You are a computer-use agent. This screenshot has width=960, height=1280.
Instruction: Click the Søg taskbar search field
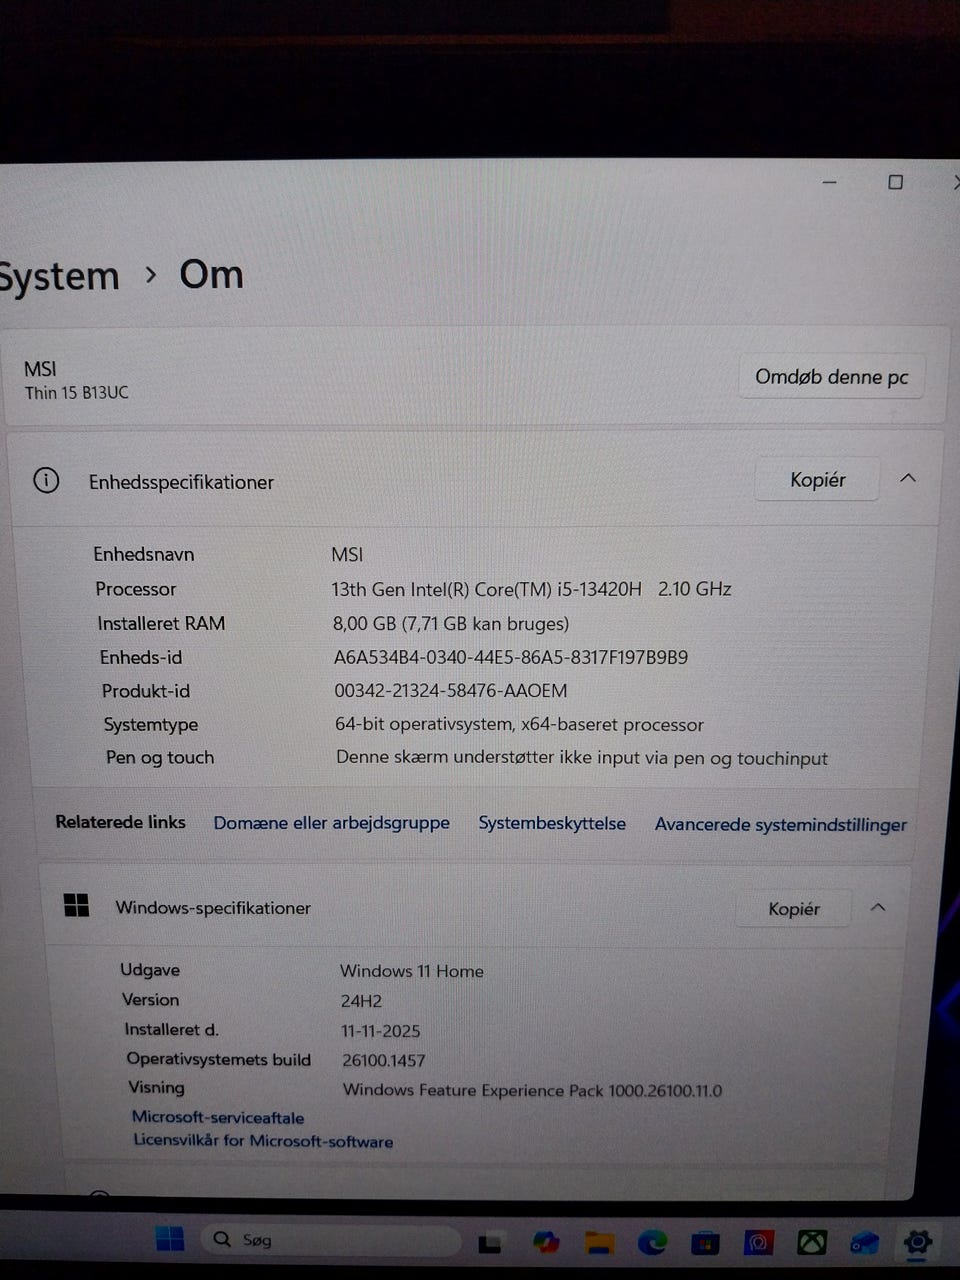(x=333, y=1240)
